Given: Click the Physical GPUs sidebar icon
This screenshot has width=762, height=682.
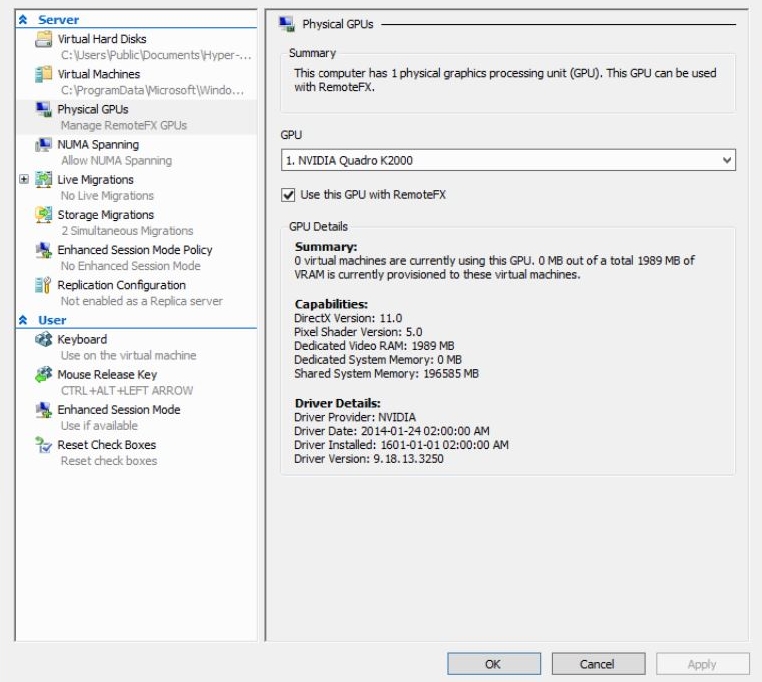Looking at the screenshot, I should point(43,109).
